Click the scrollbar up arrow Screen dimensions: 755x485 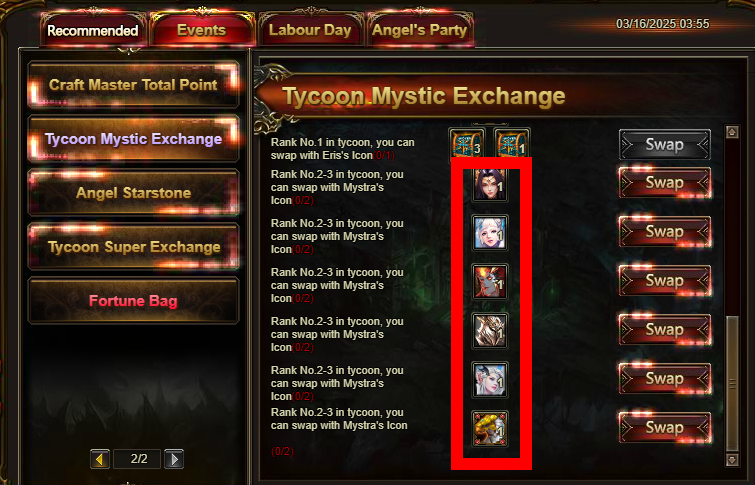(x=732, y=132)
